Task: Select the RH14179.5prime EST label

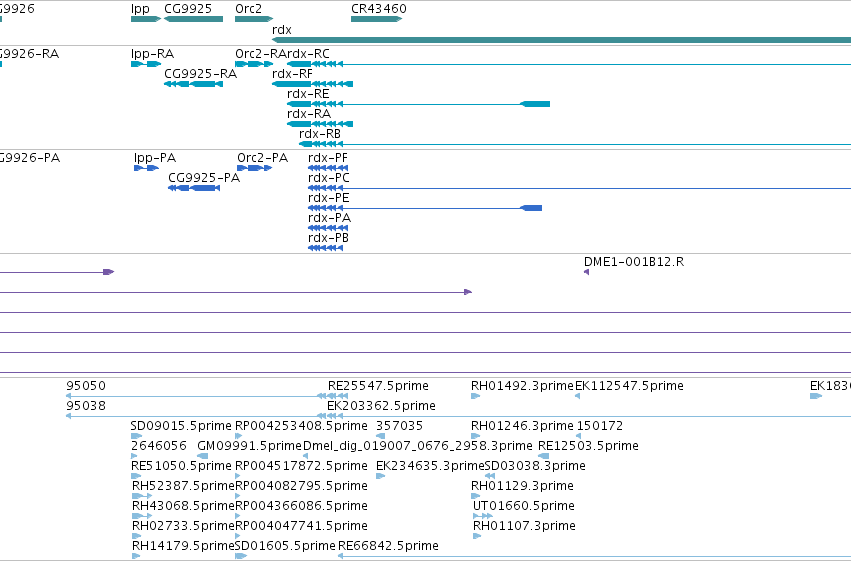Action: (183, 546)
